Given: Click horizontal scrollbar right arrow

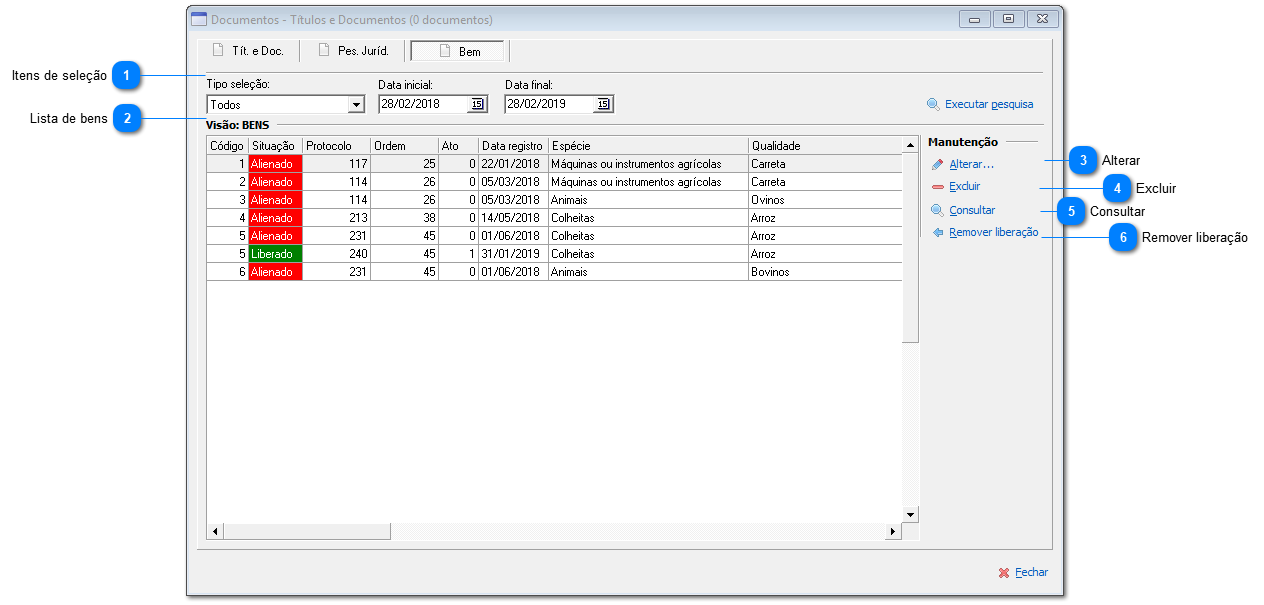Looking at the screenshot, I should pyautogui.click(x=893, y=531).
